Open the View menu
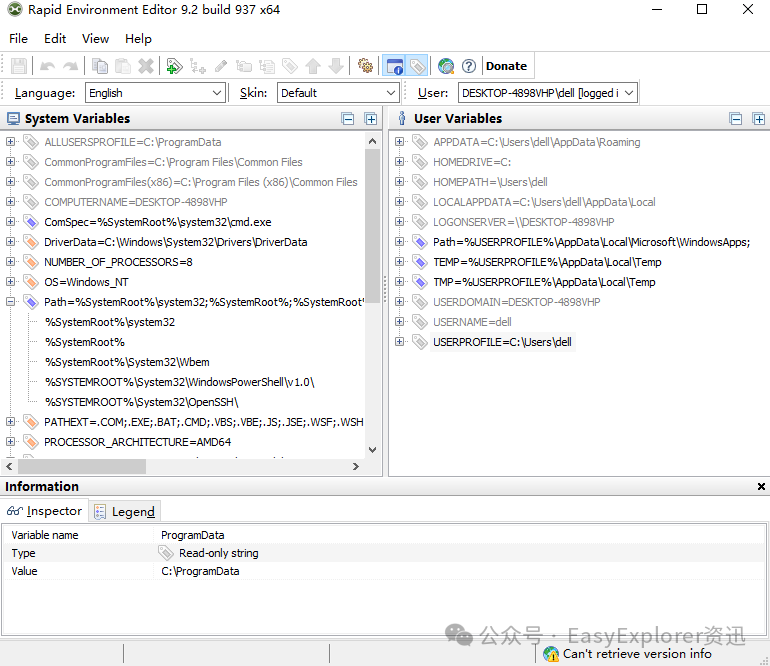 click(x=95, y=39)
